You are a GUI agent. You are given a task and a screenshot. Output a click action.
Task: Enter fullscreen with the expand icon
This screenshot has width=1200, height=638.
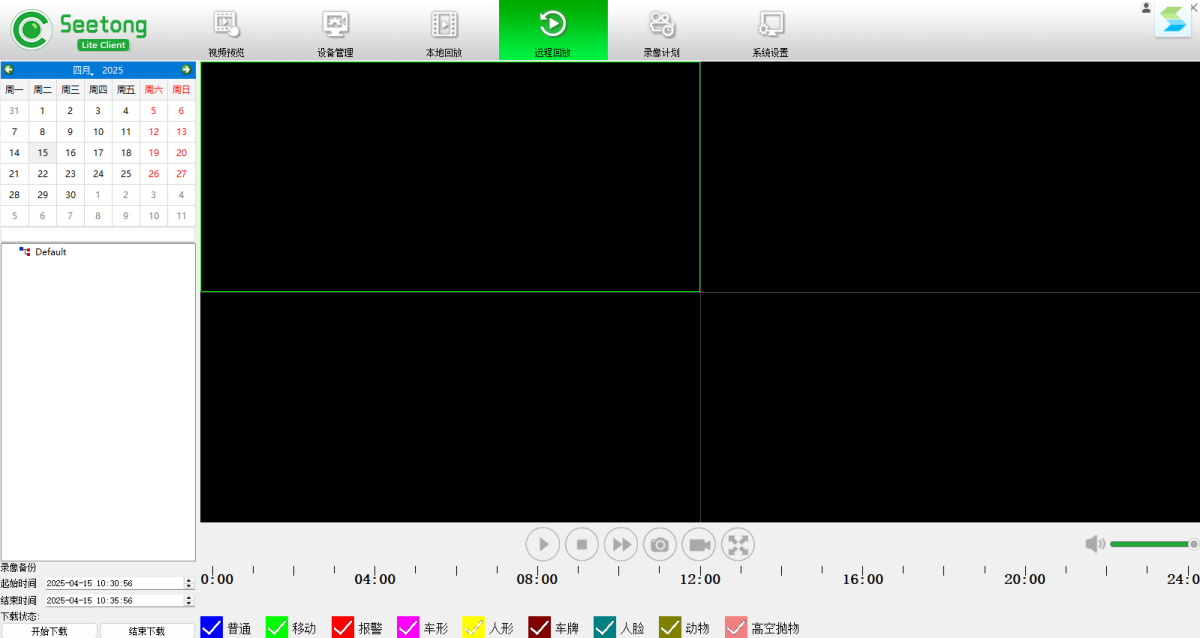(738, 544)
